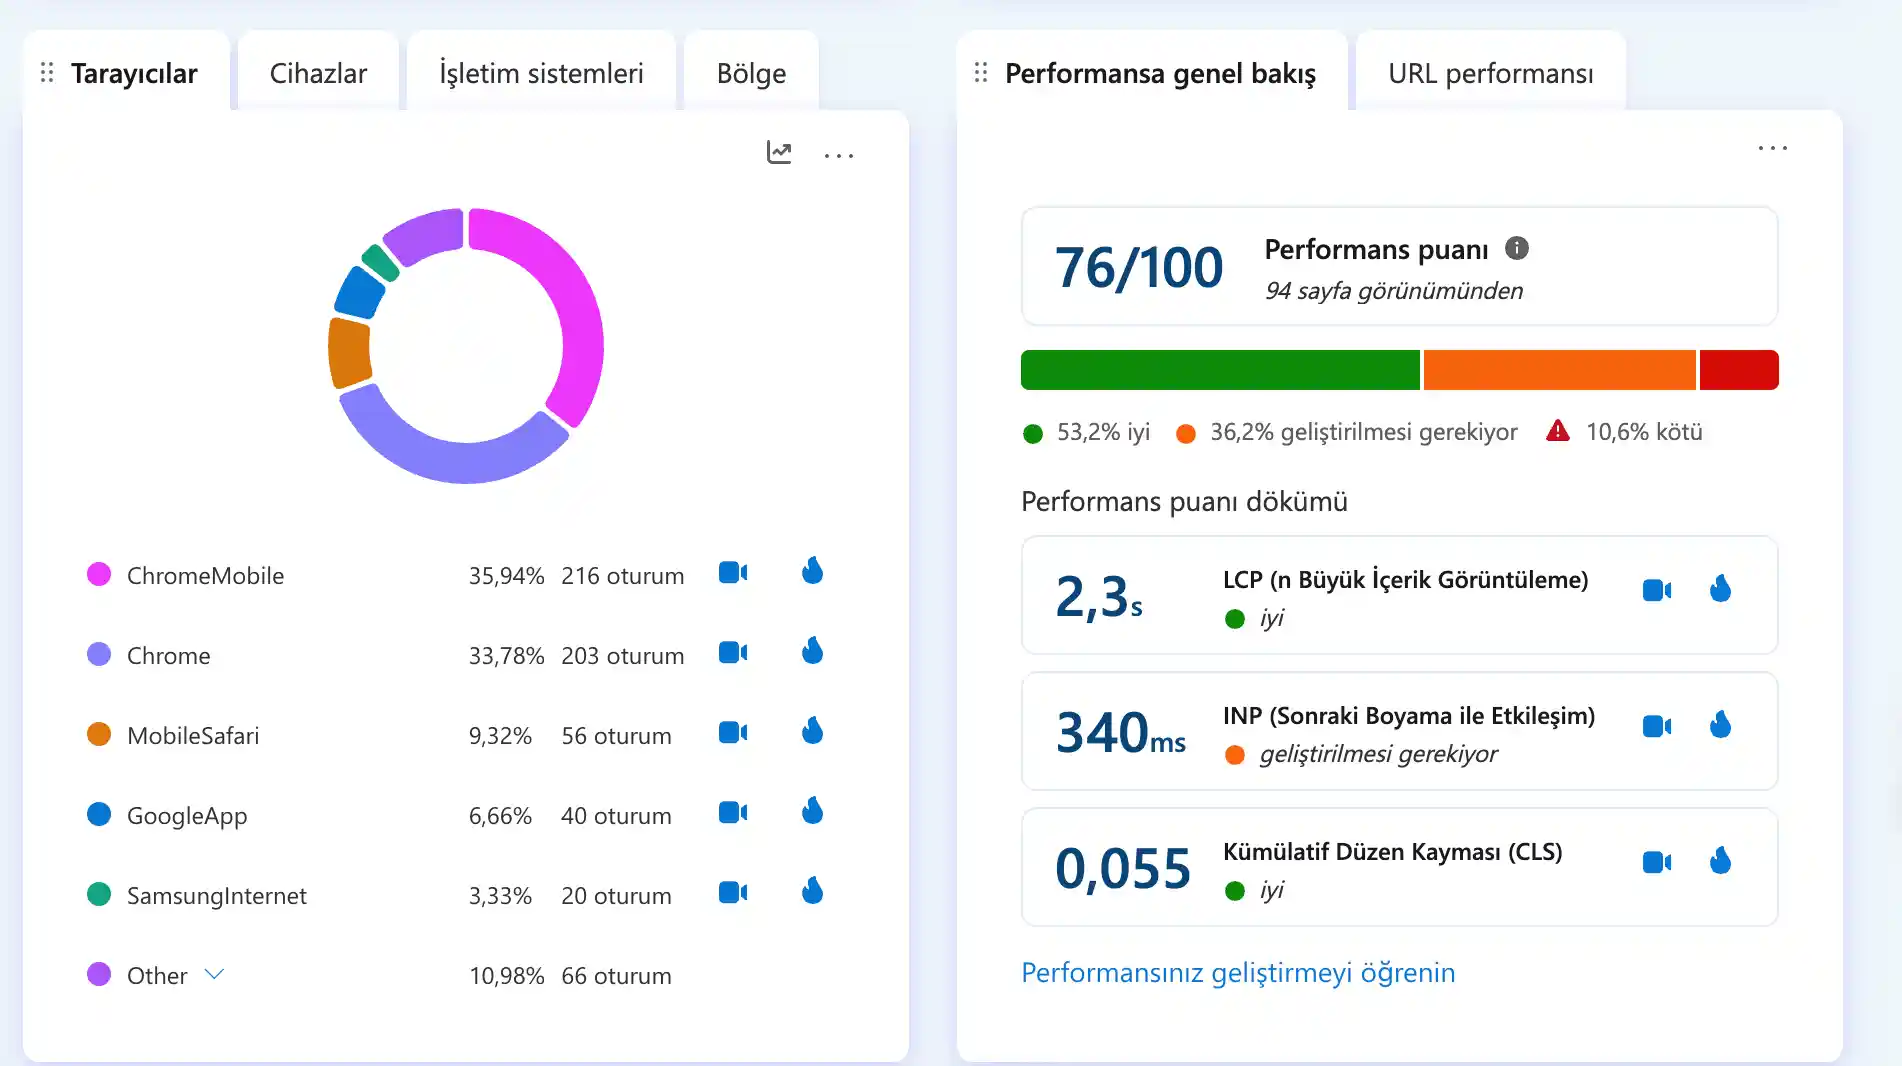
Task: View recordings for MobileSafari row
Action: pos(733,733)
